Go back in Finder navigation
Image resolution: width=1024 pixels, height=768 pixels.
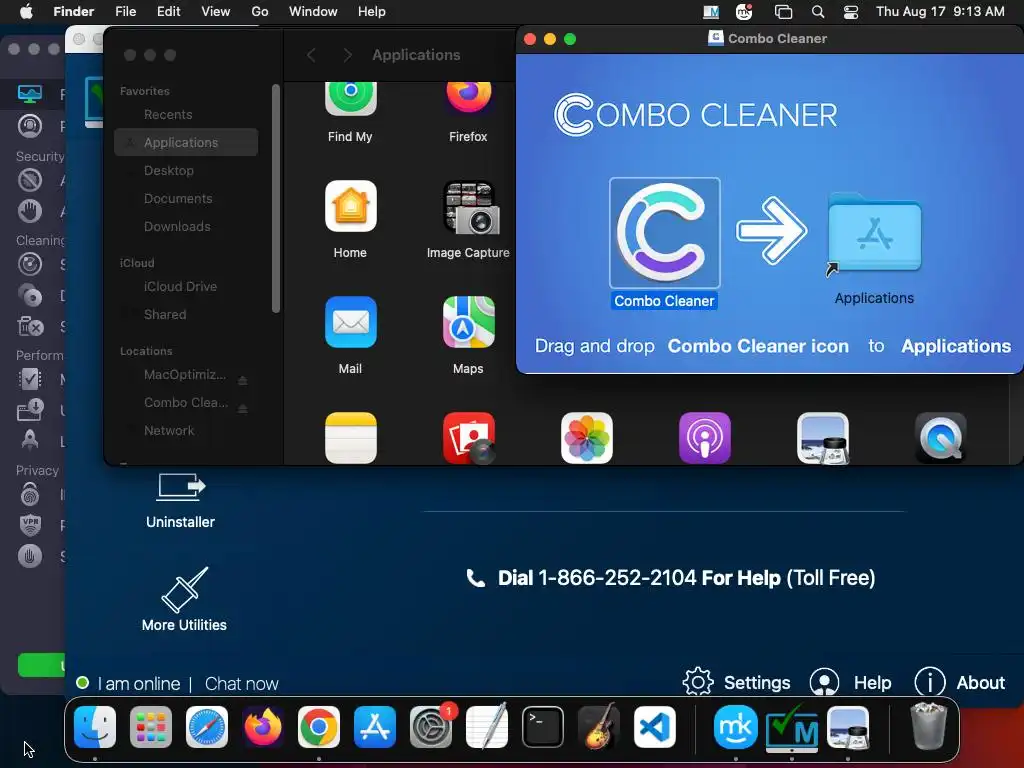click(312, 55)
